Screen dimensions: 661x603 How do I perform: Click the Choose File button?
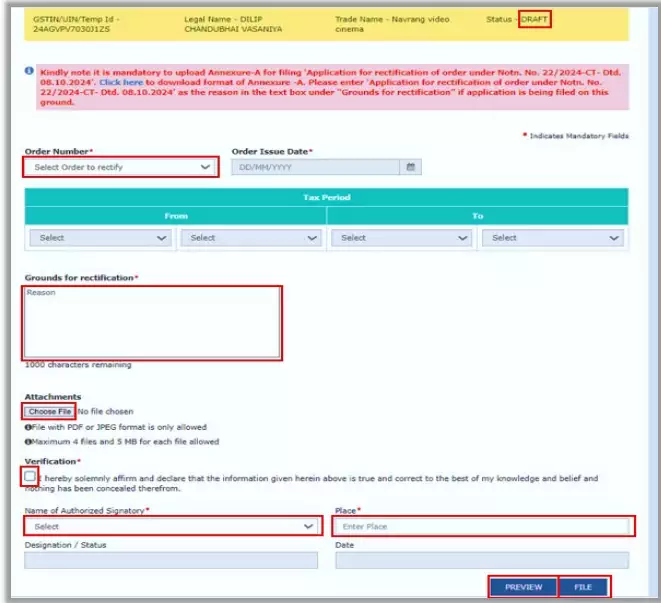tap(49, 411)
